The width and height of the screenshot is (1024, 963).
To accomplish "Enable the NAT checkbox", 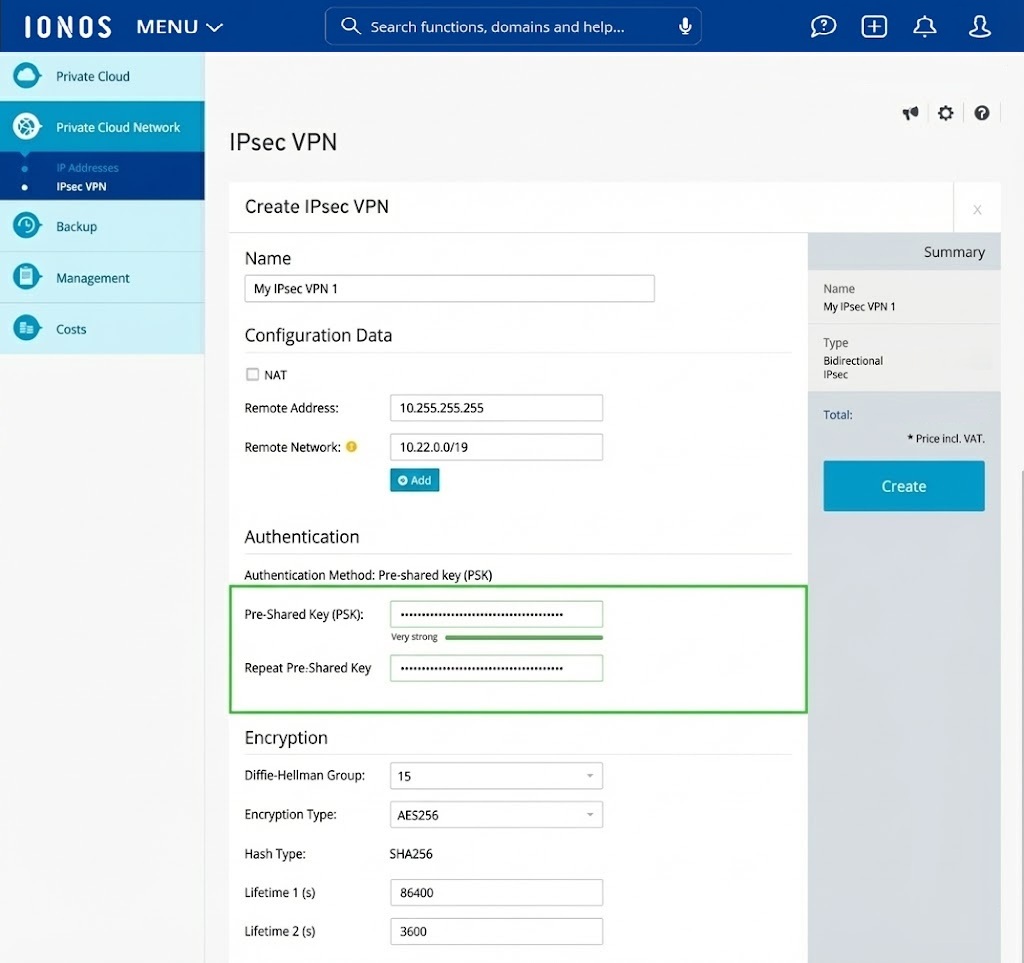I will [250, 374].
